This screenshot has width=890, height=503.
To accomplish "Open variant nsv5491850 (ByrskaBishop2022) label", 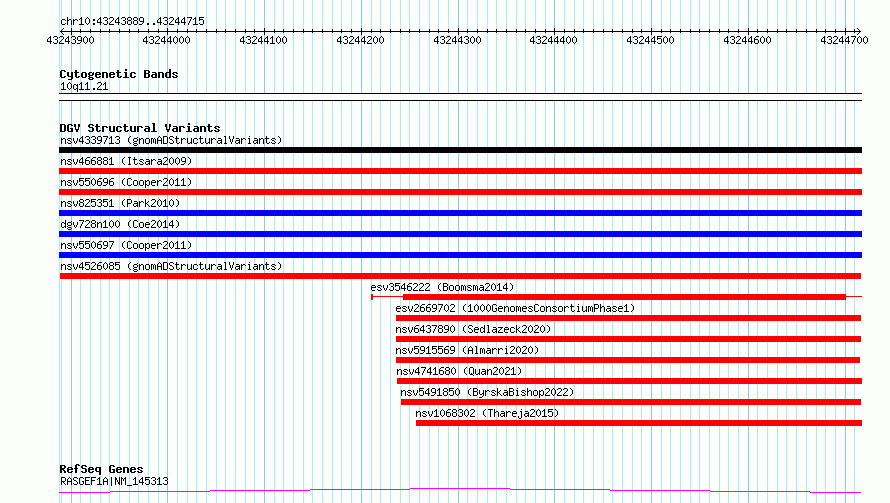I will 487,392.
